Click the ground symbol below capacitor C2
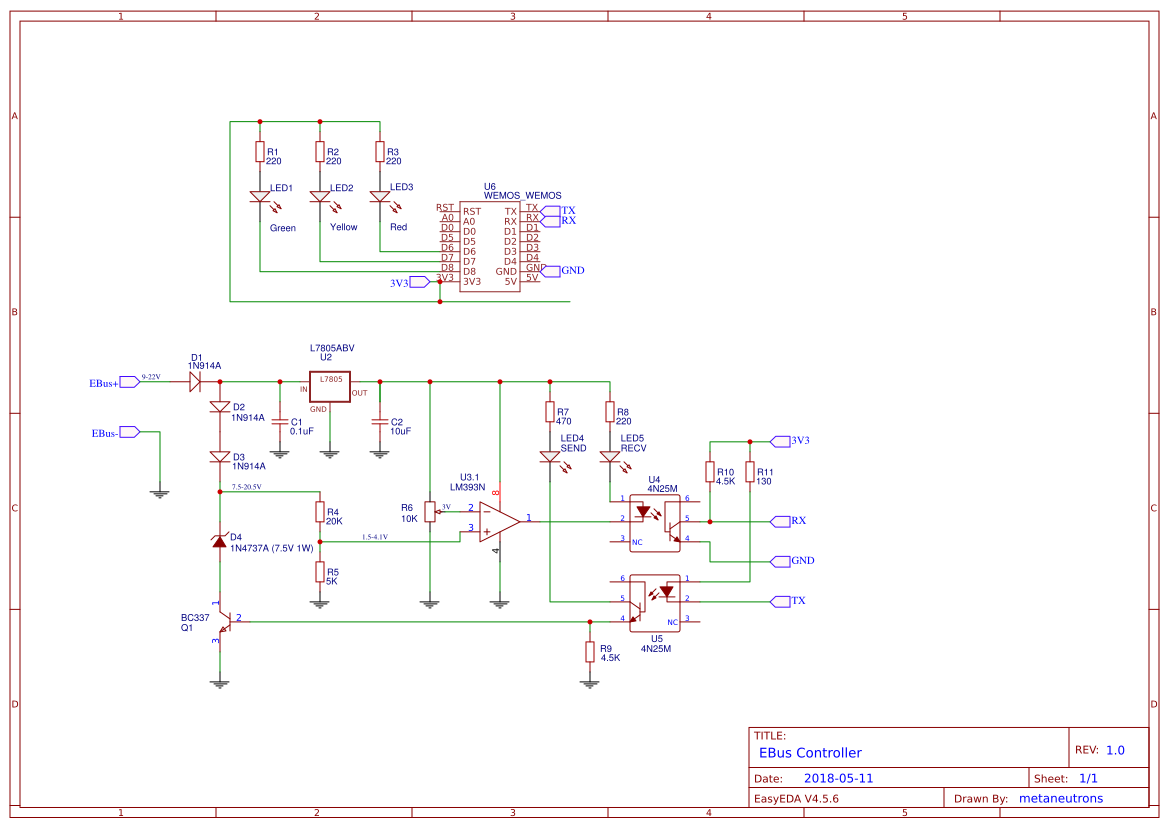The height and width of the screenshot is (828, 1169). [x=379, y=454]
